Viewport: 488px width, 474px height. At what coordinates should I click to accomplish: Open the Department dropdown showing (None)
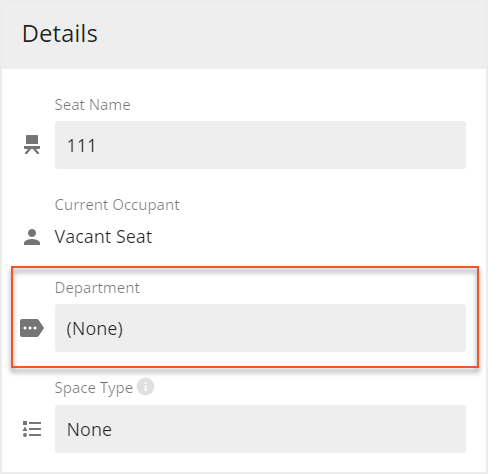260,328
